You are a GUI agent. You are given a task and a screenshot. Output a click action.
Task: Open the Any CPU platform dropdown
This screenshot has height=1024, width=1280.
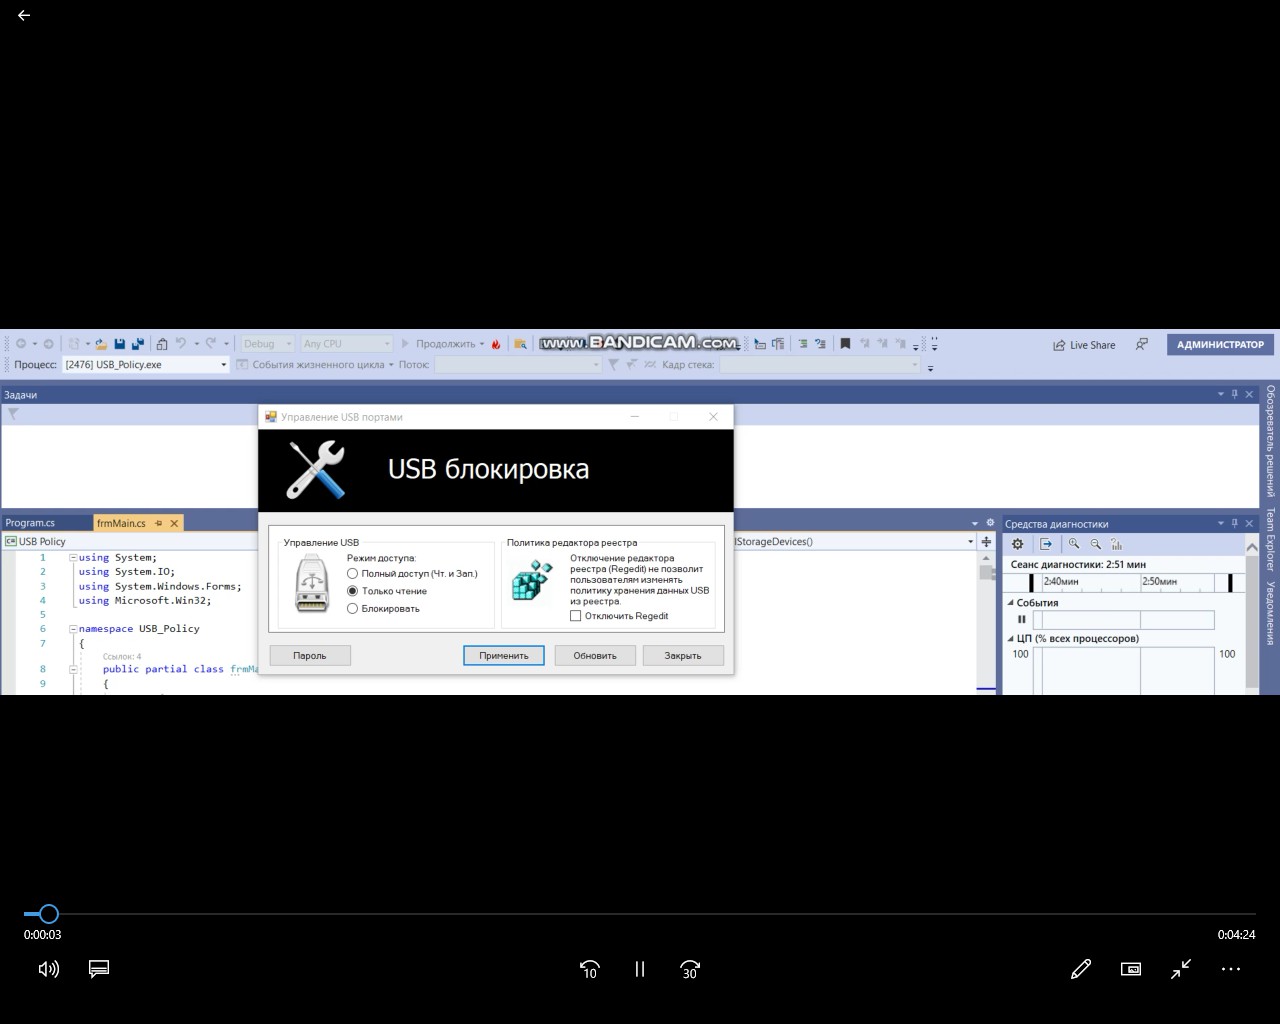tap(346, 344)
